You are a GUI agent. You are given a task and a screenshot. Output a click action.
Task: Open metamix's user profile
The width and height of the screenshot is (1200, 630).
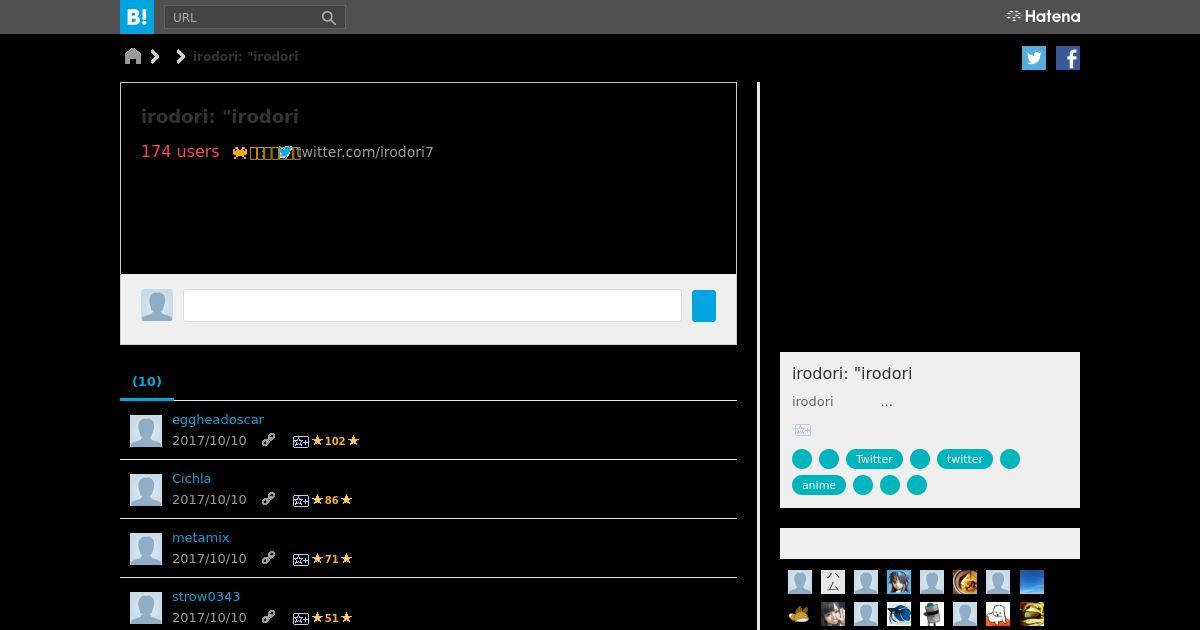point(200,537)
